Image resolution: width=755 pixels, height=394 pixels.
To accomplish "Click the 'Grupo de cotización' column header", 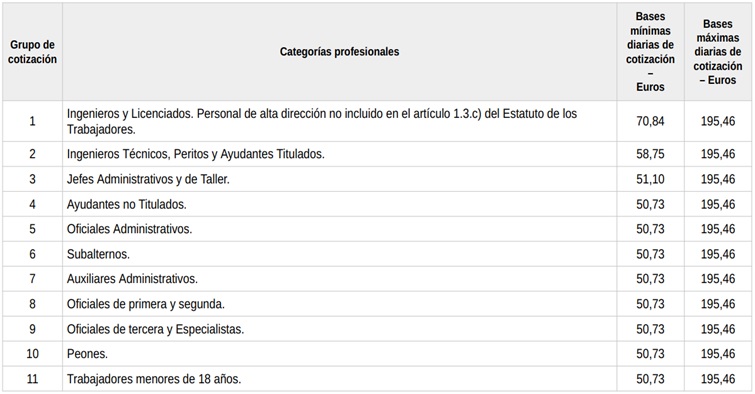I will (32, 52).
